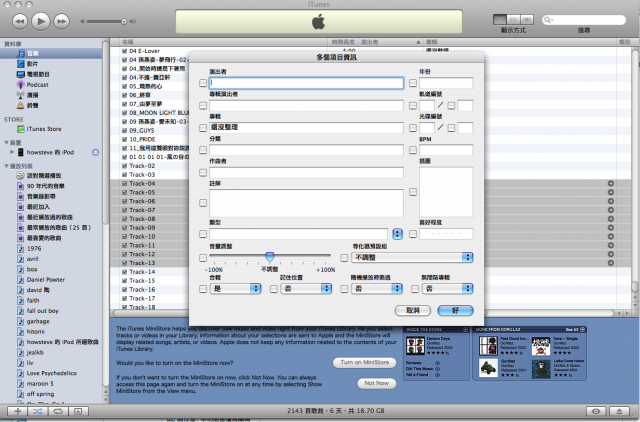Image resolution: width=640 pixels, height=422 pixels.
Task: Open the 類型 (Genre) combo box arrow
Action: click(x=397, y=233)
